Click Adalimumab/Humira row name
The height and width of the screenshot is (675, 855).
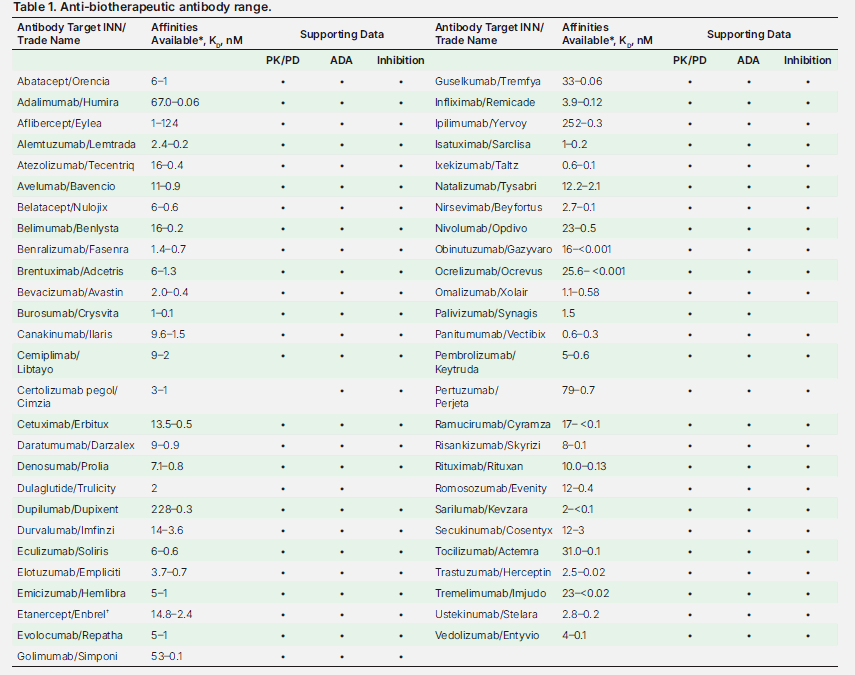68,102
